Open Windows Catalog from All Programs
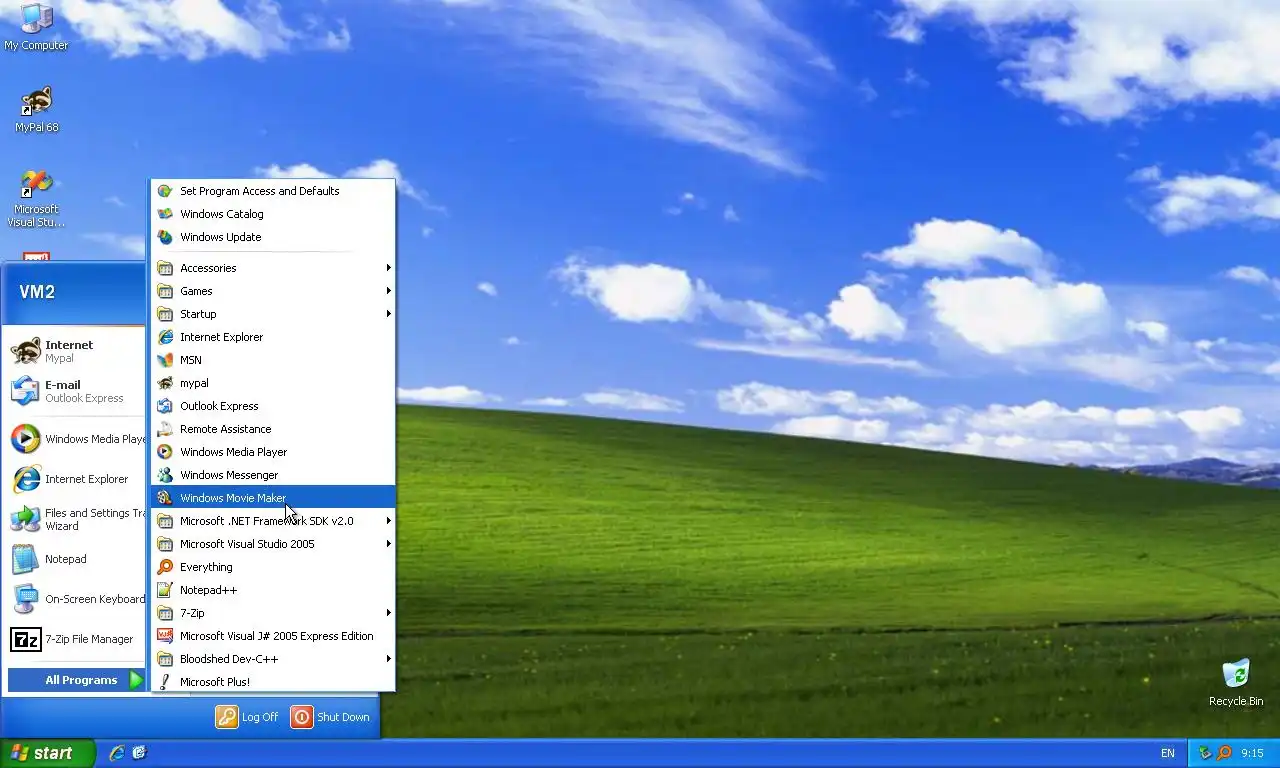 pos(273,214)
